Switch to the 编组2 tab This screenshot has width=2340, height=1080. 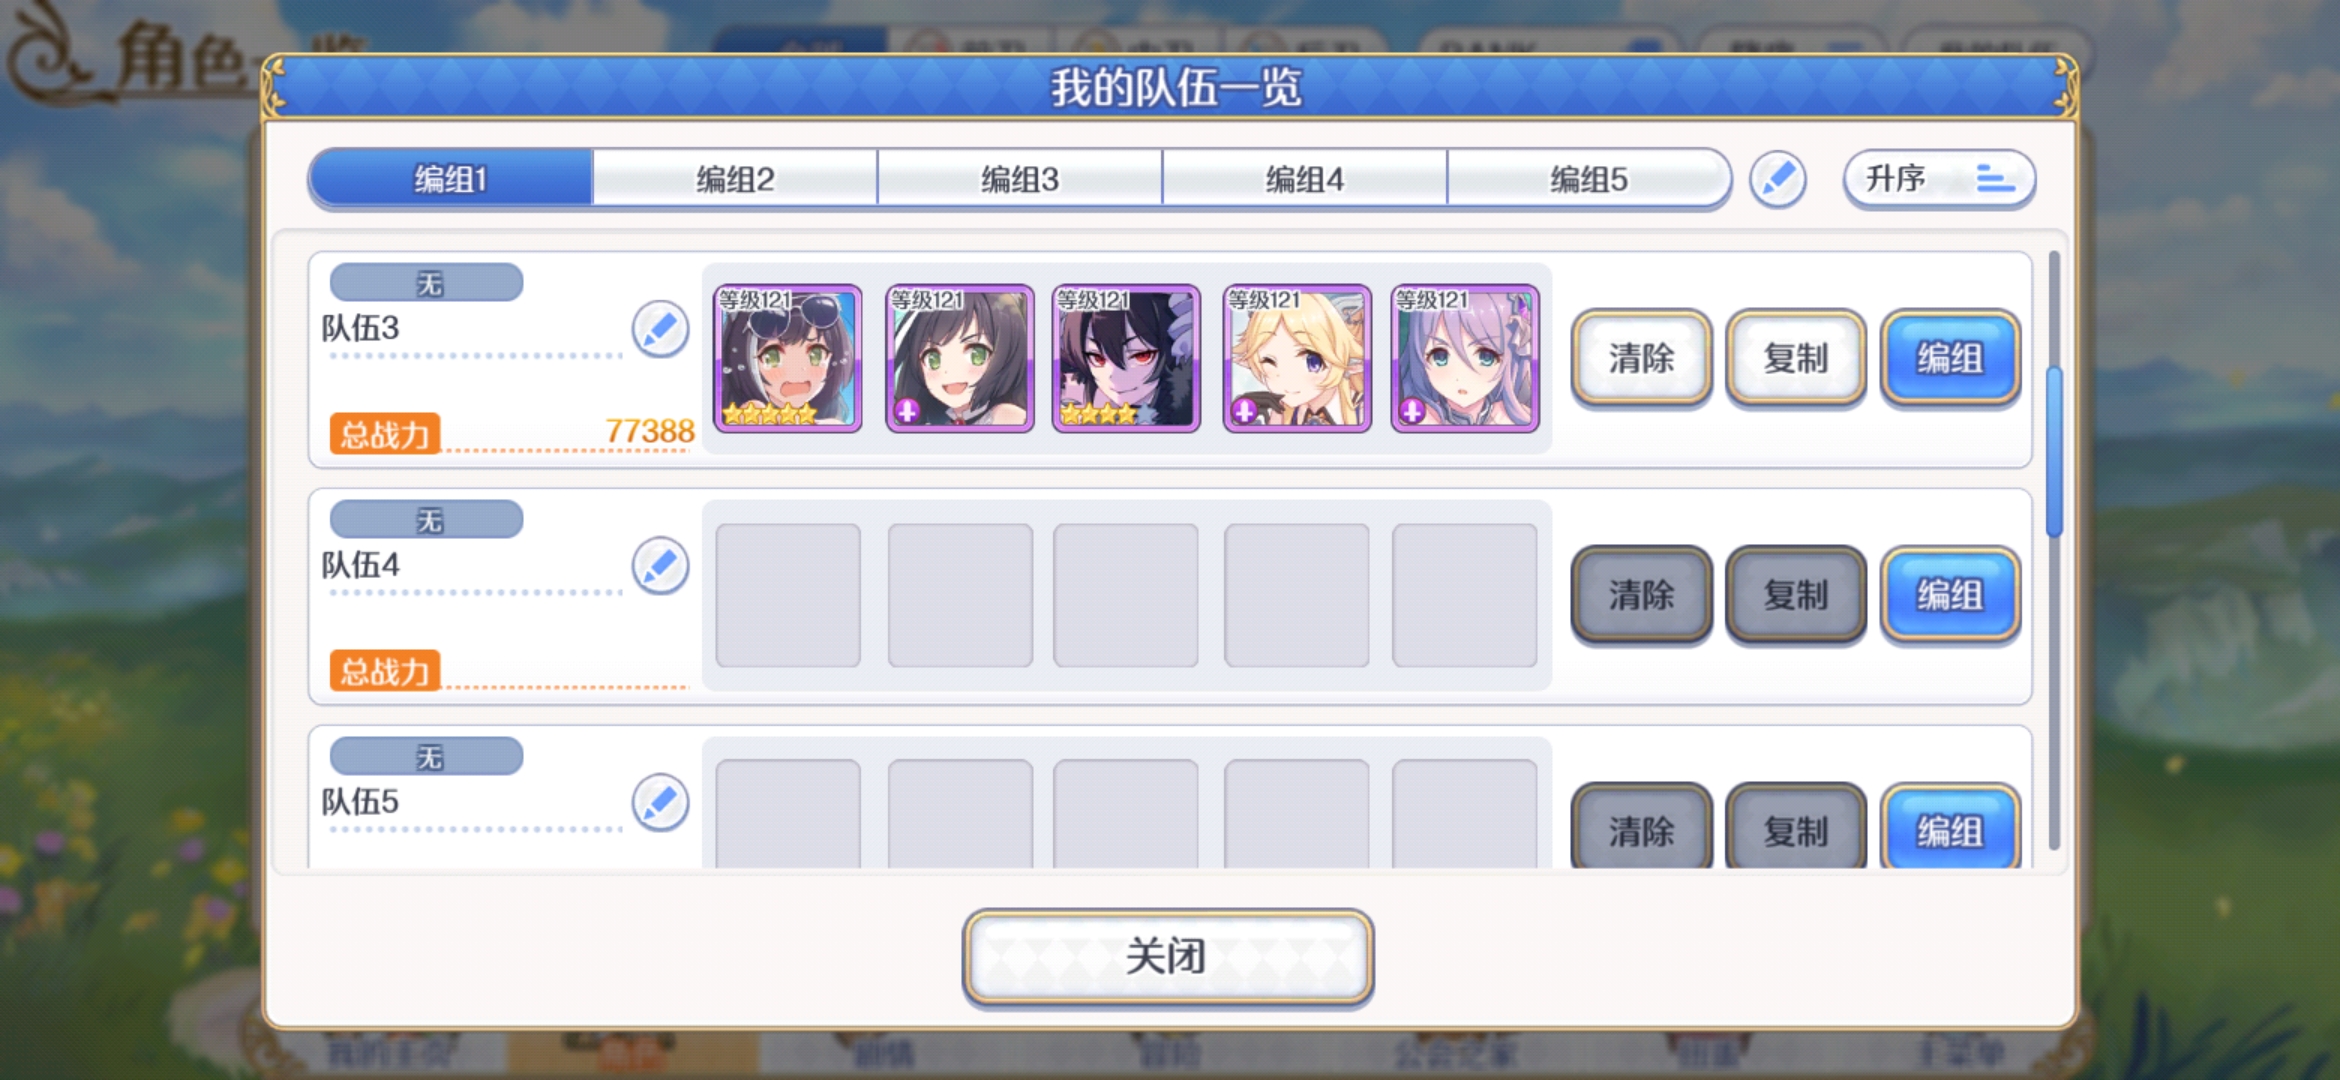click(735, 179)
